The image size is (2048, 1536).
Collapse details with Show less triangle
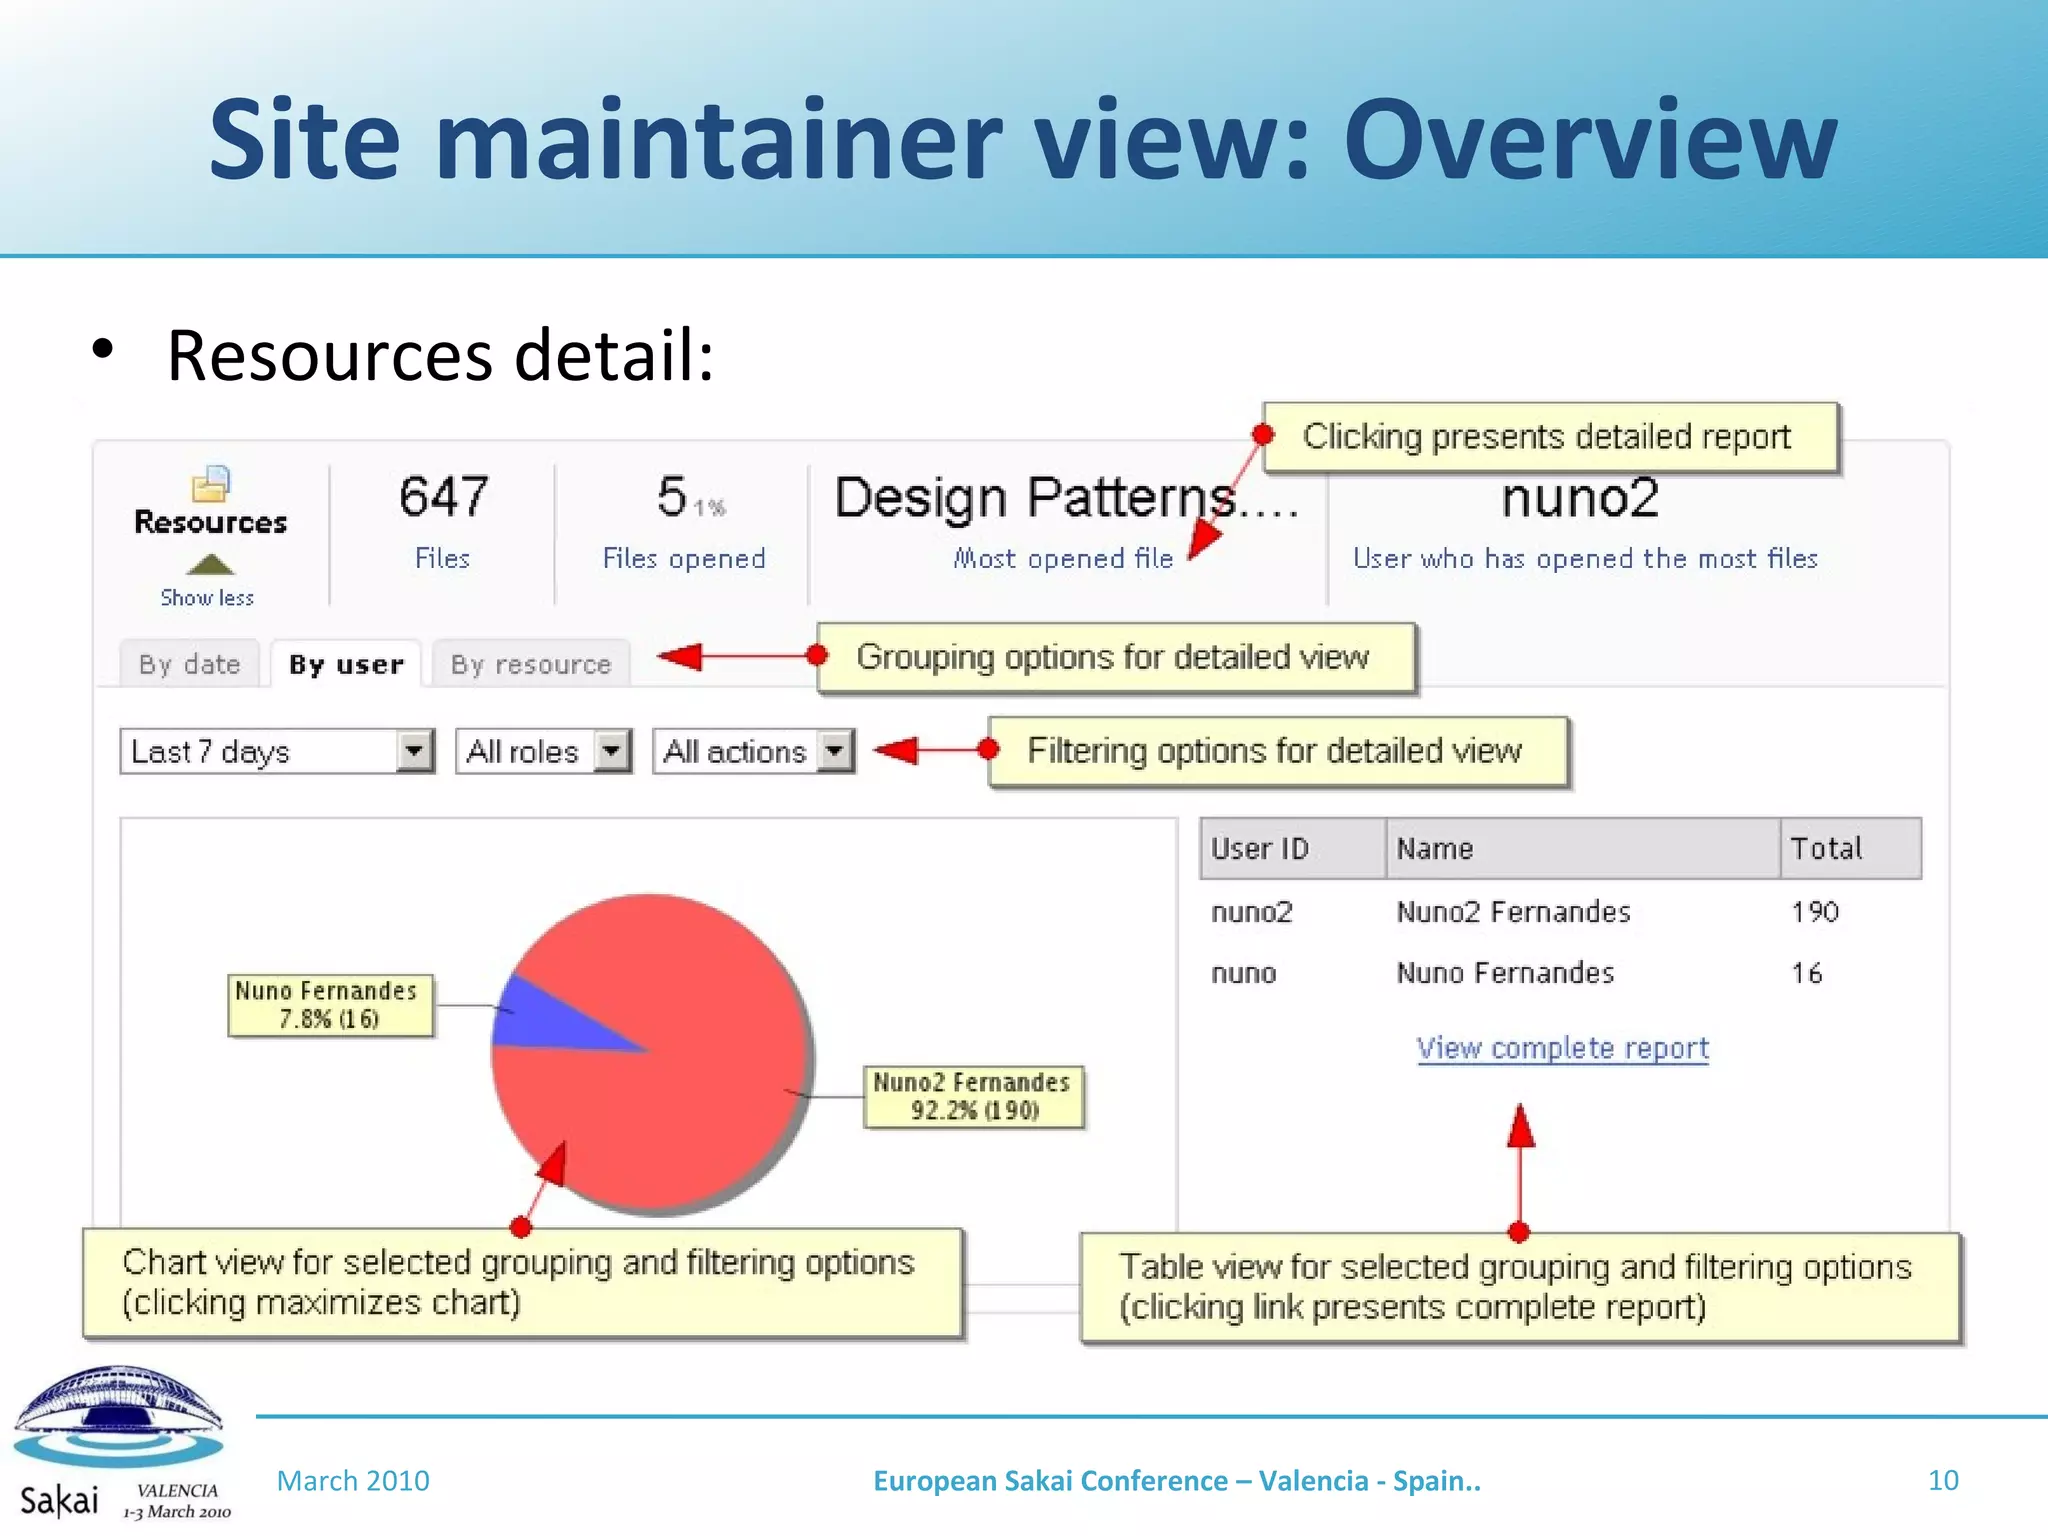click(210, 565)
